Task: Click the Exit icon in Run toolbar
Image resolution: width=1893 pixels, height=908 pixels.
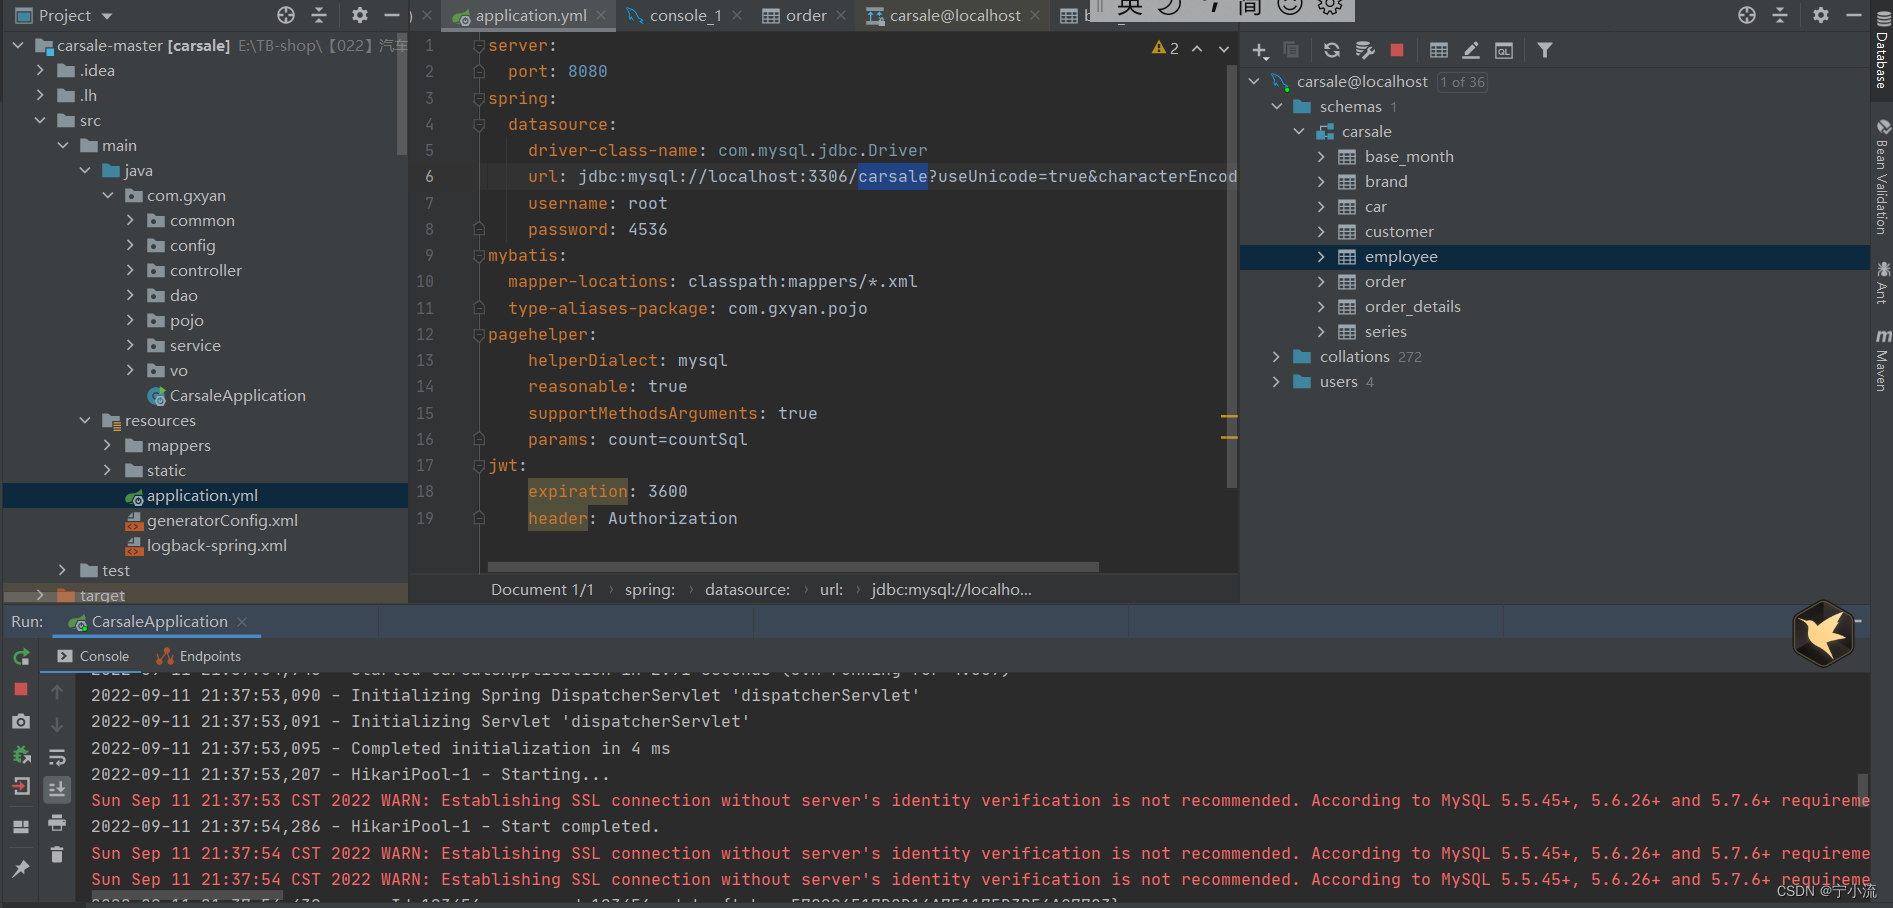Action: click(21, 787)
